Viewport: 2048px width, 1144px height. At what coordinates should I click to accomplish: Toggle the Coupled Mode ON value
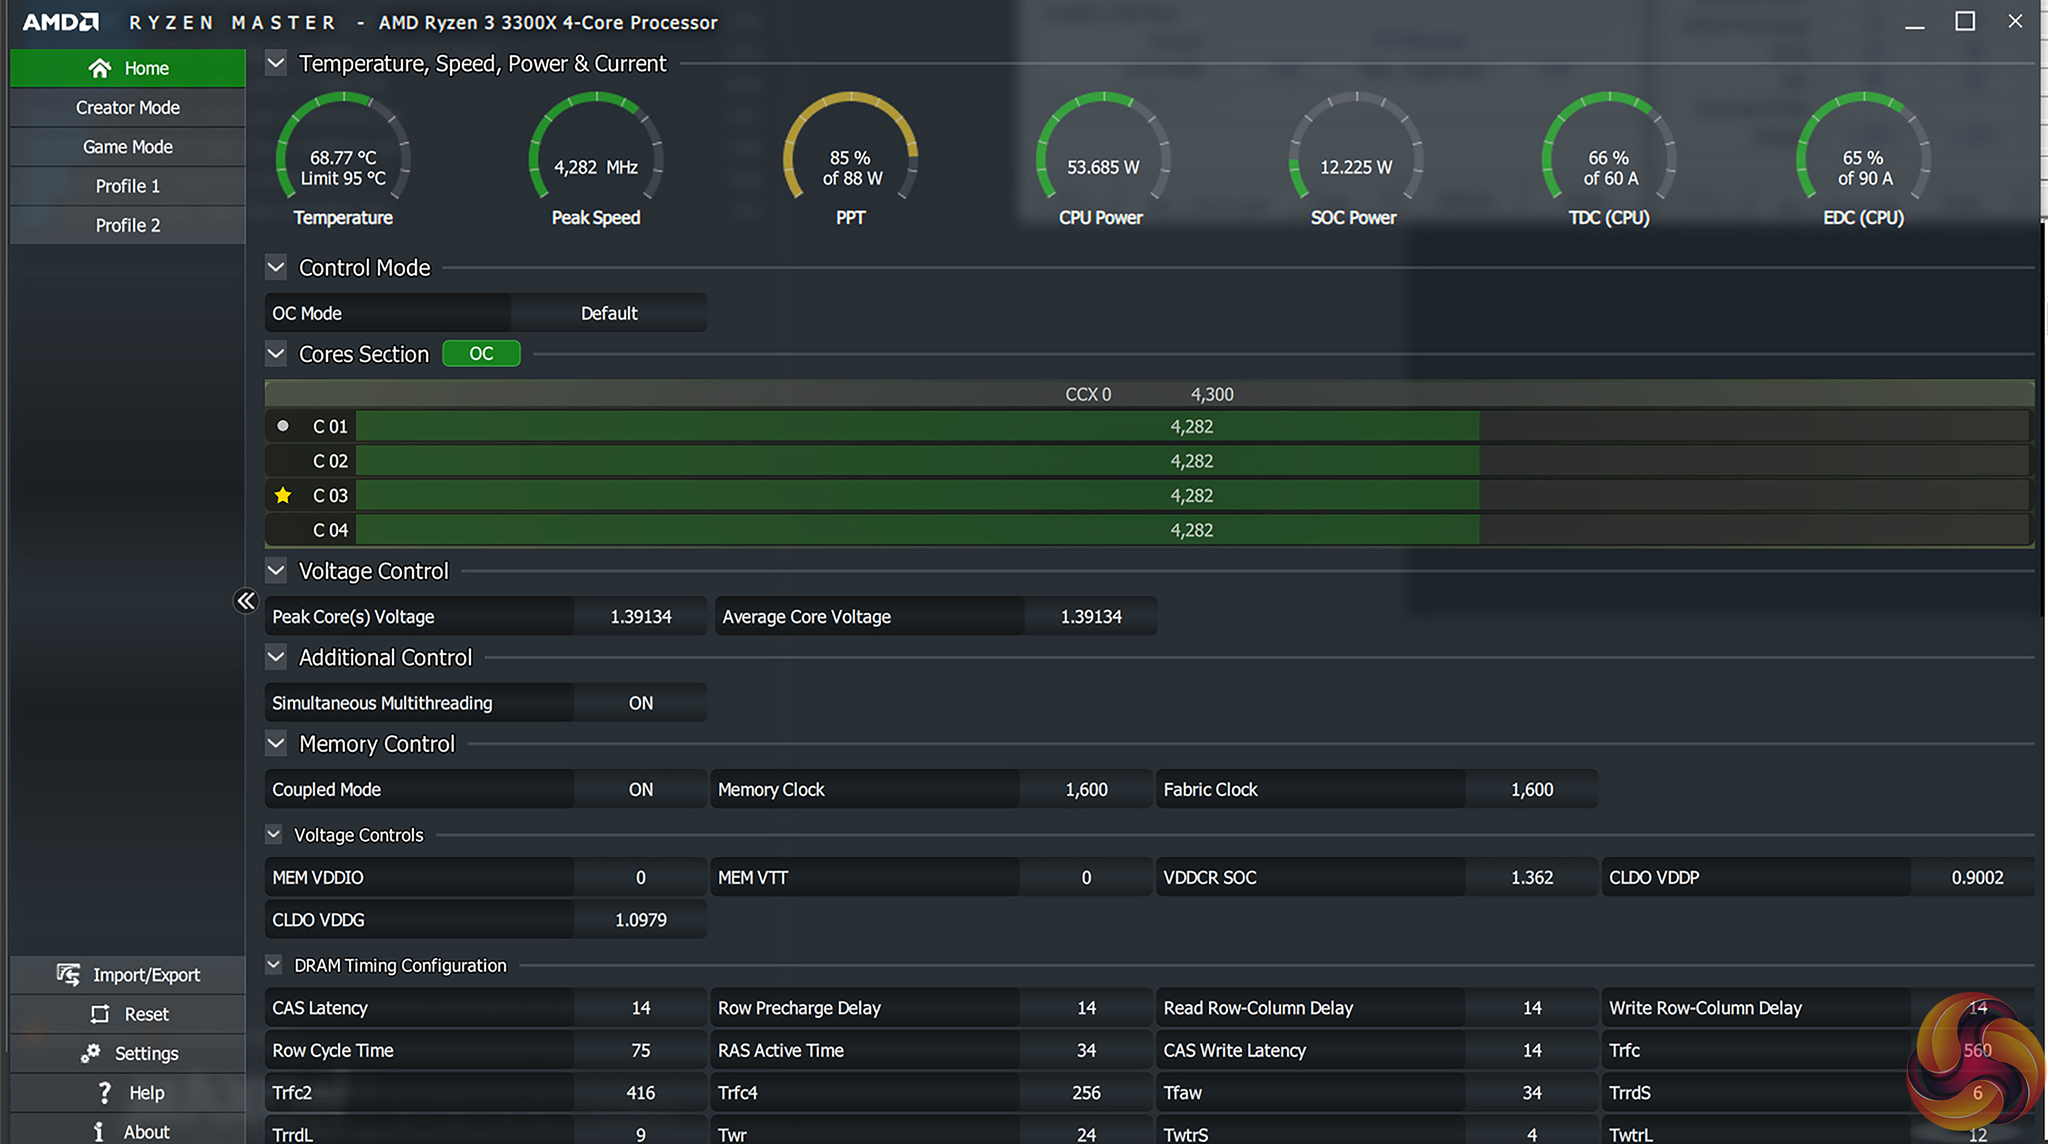point(640,789)
